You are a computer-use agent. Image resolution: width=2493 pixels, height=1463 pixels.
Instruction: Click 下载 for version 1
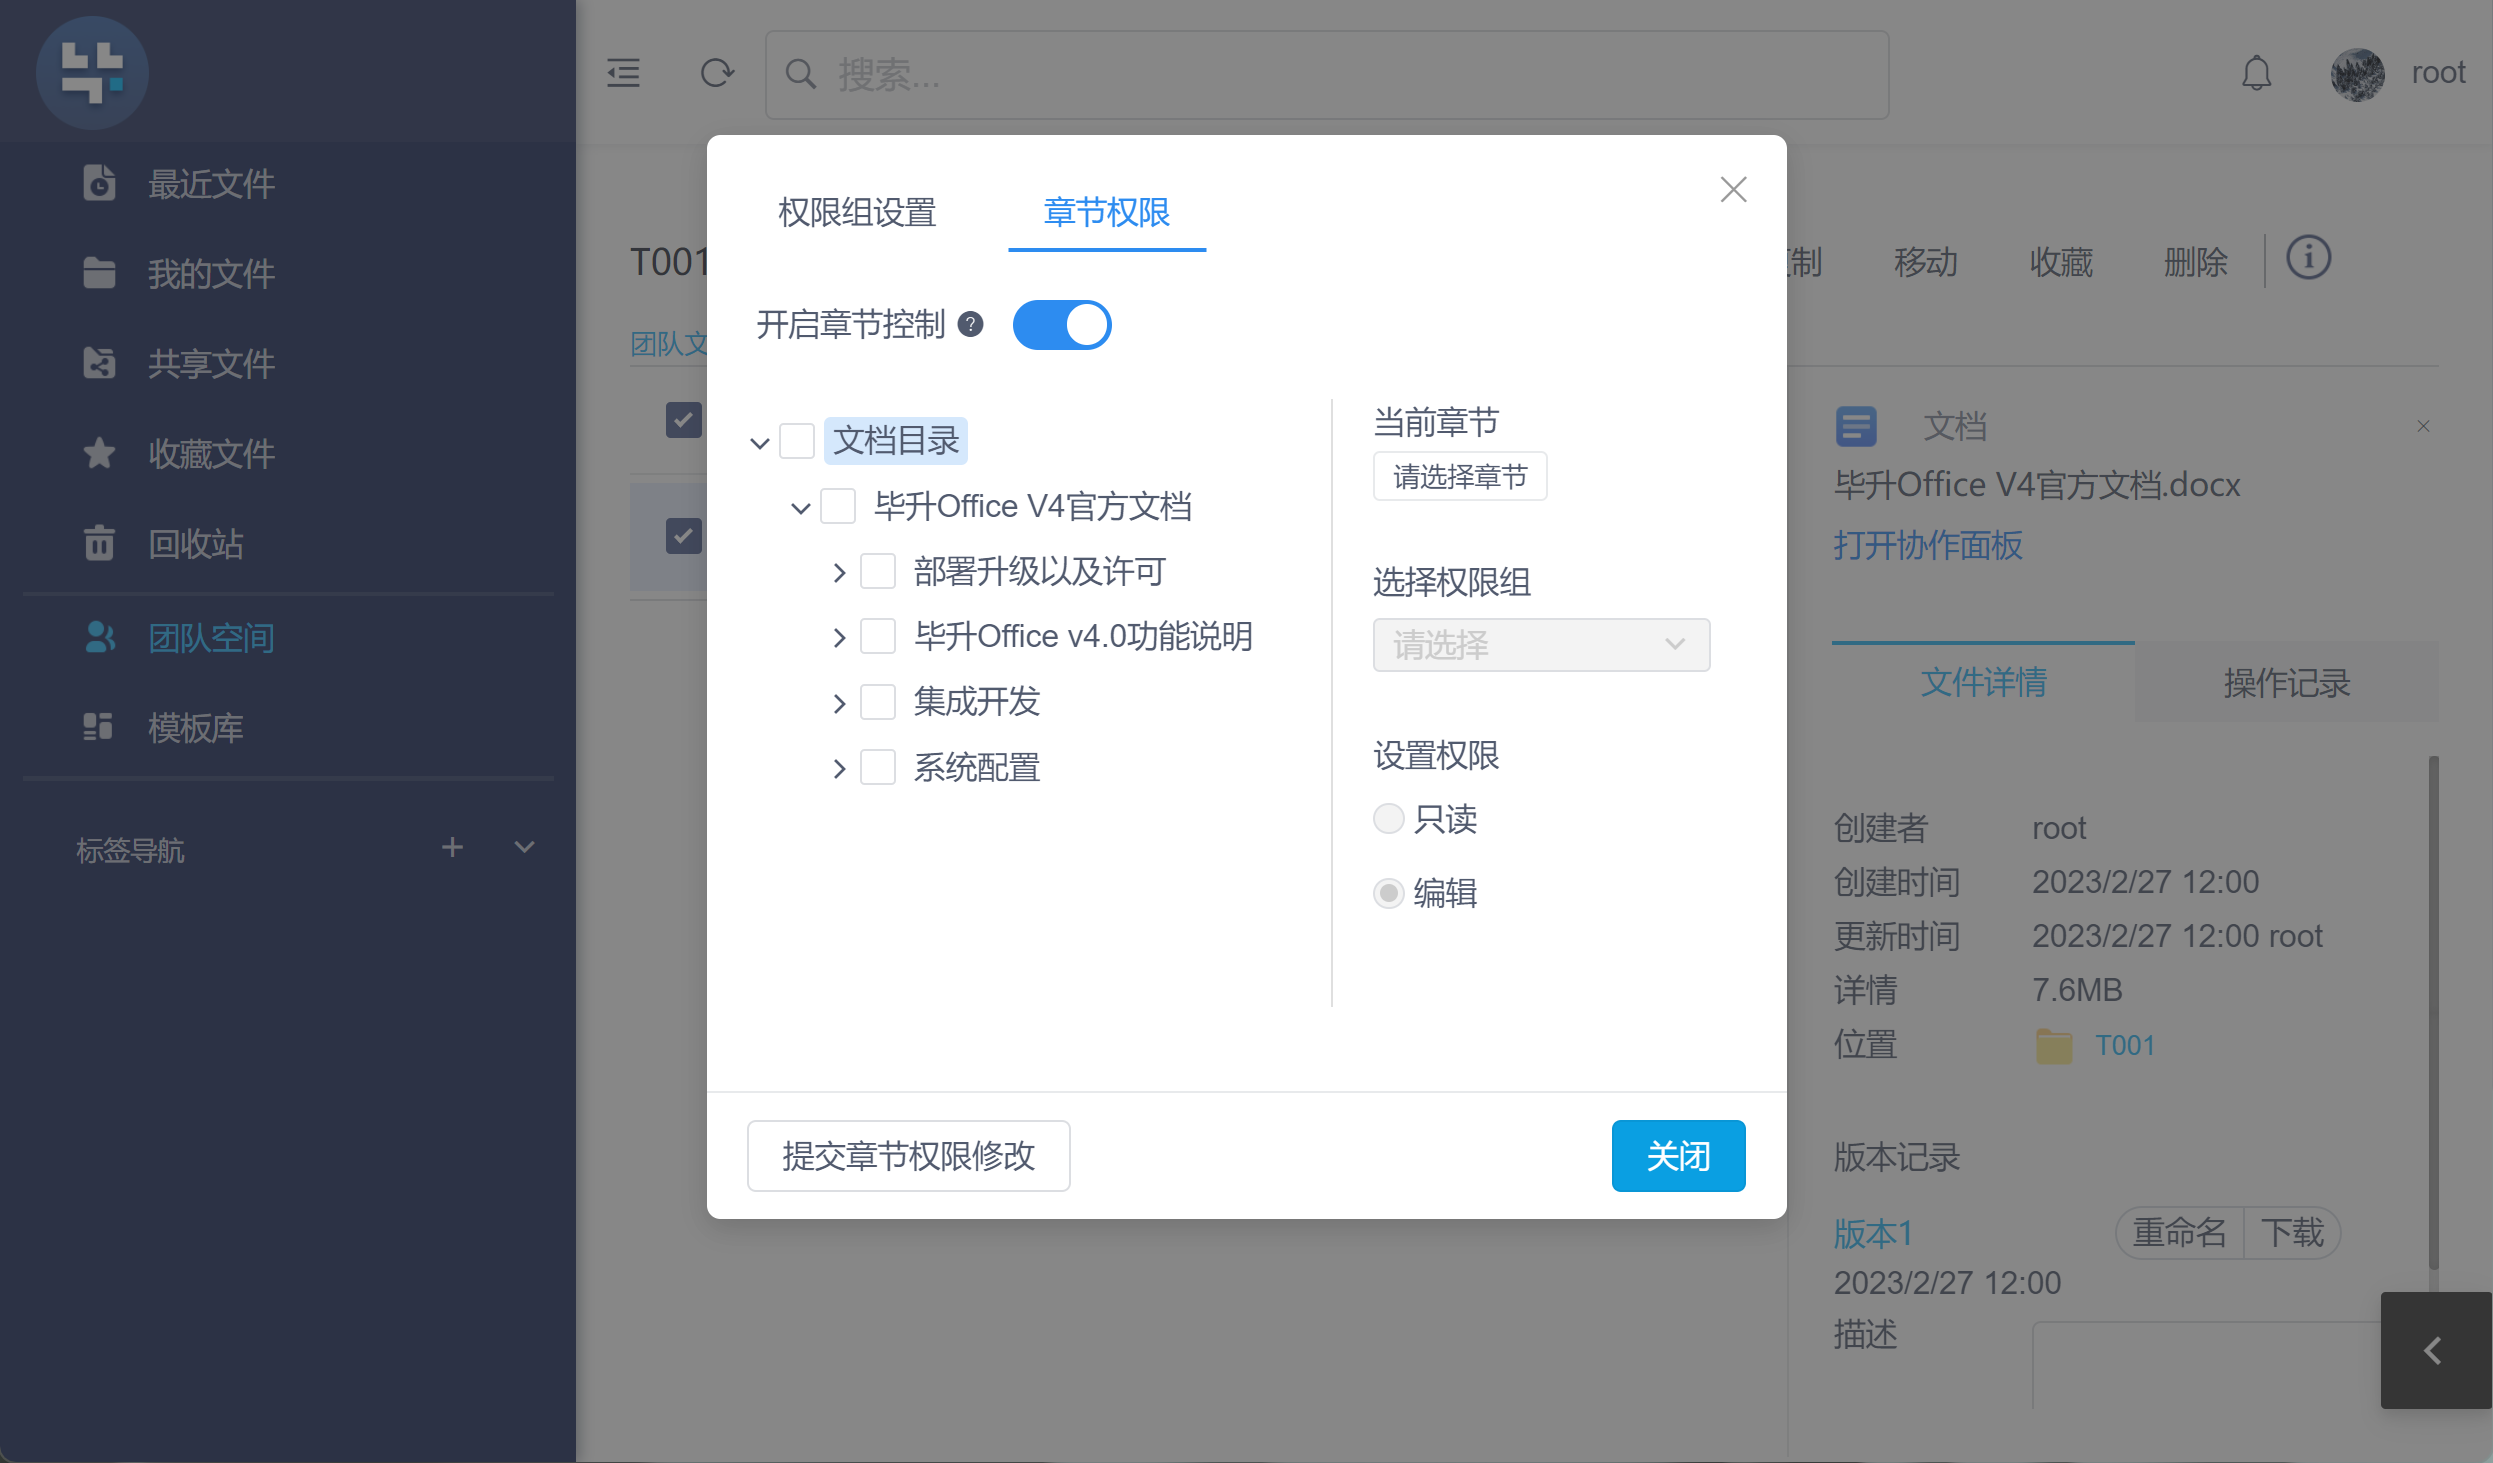pyautogui.click(x=2293, y=1233)
